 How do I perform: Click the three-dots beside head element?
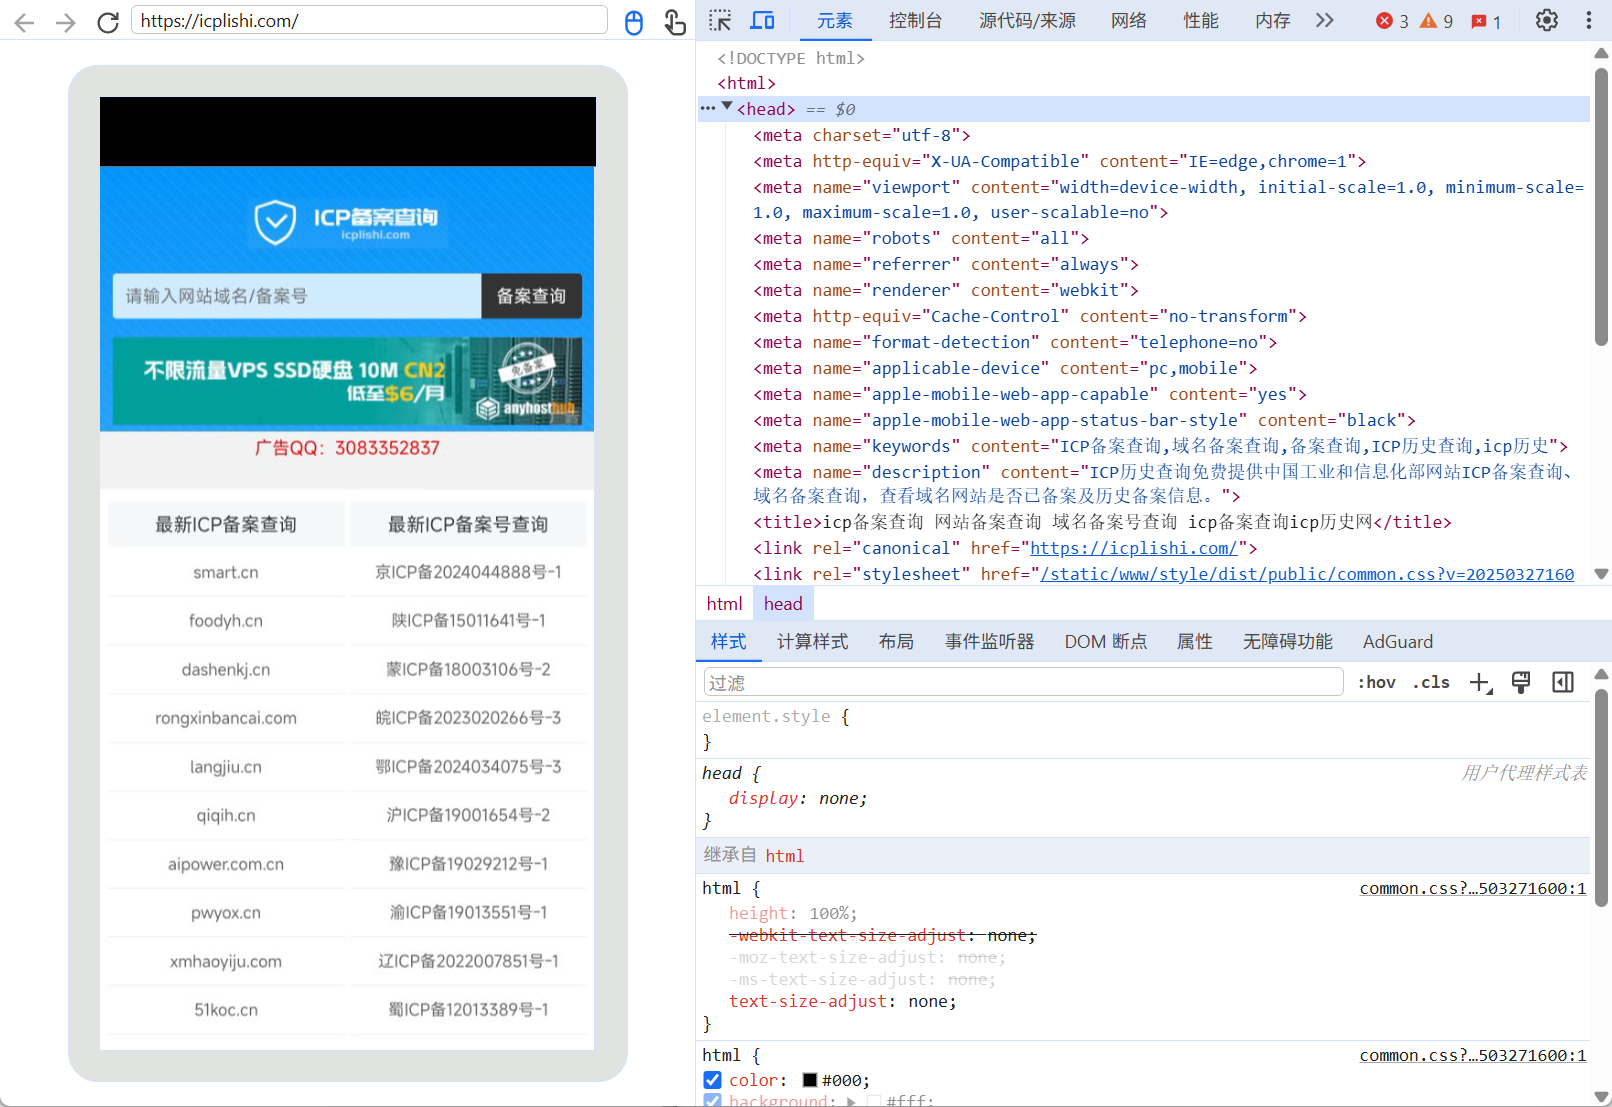pos(708,108)
